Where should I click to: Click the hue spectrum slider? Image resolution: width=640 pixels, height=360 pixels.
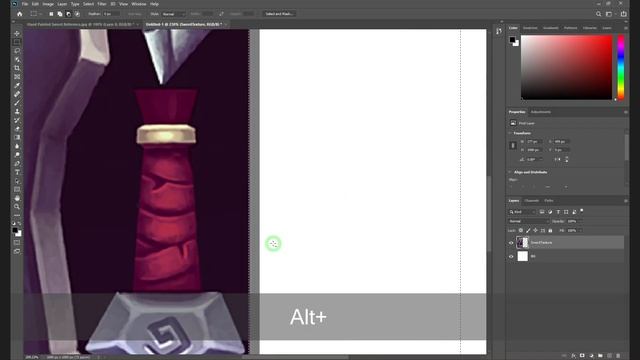(621, 67)
